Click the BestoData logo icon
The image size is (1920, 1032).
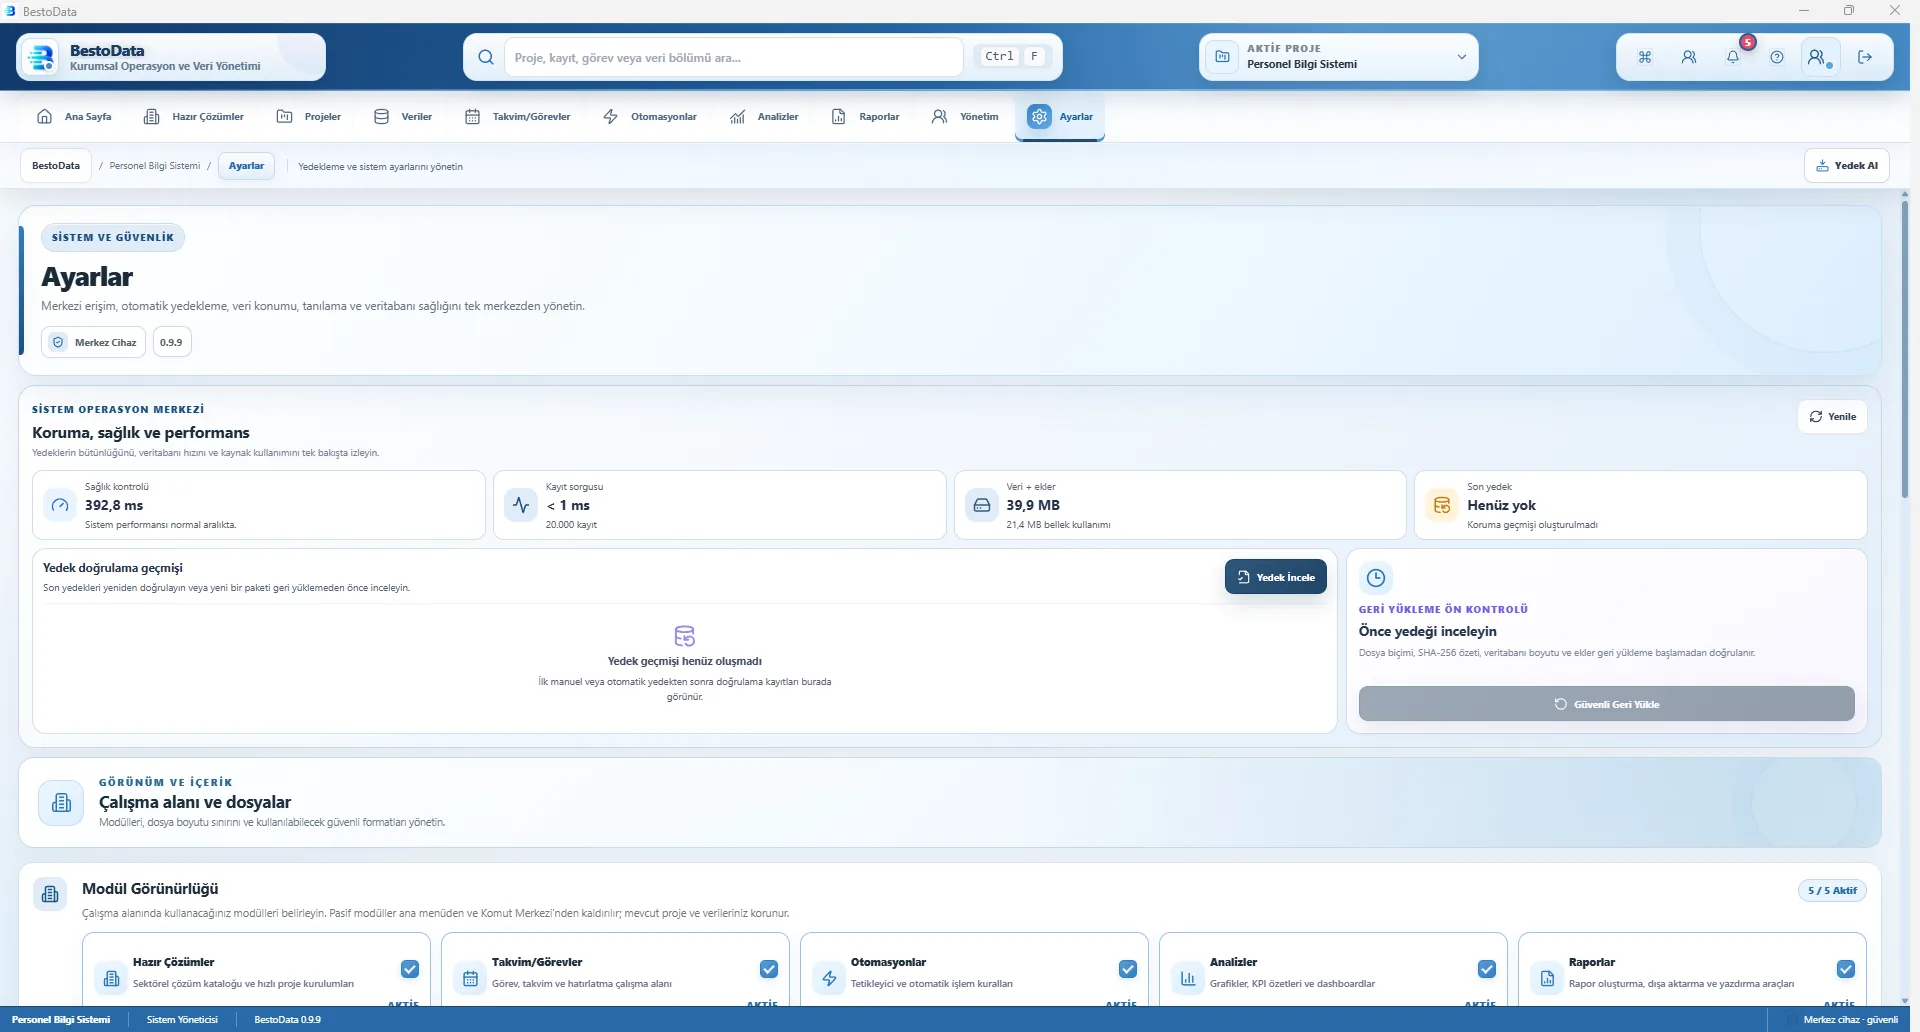[42, 57]
